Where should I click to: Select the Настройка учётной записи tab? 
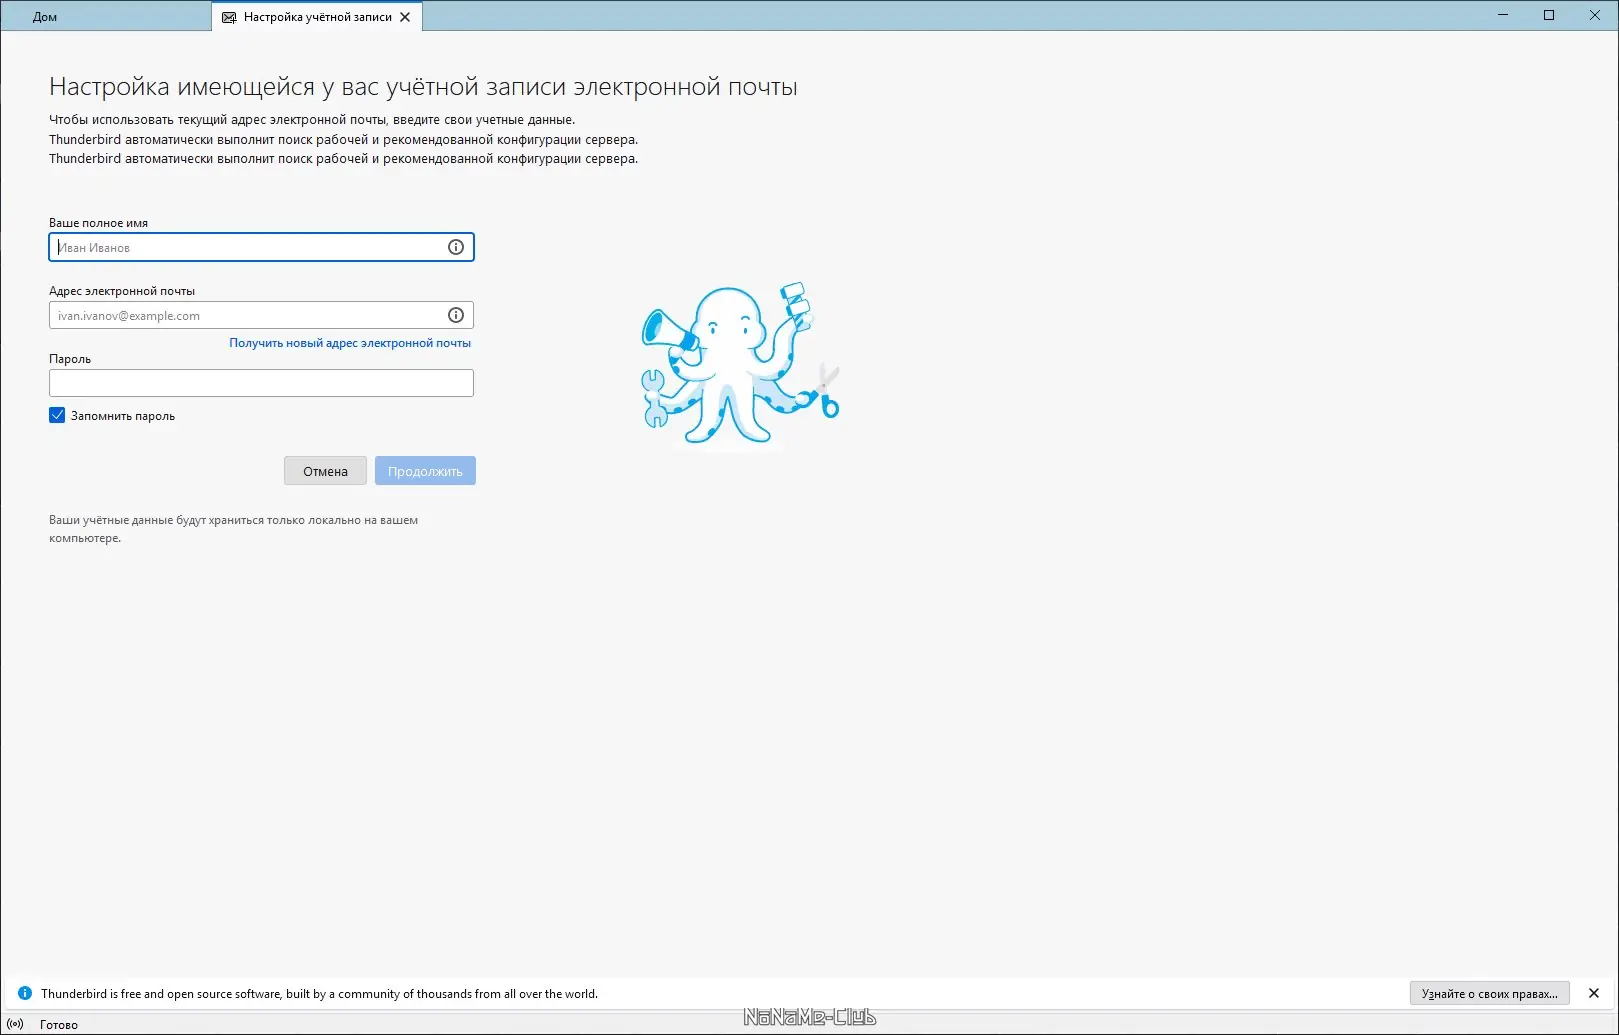317,17
